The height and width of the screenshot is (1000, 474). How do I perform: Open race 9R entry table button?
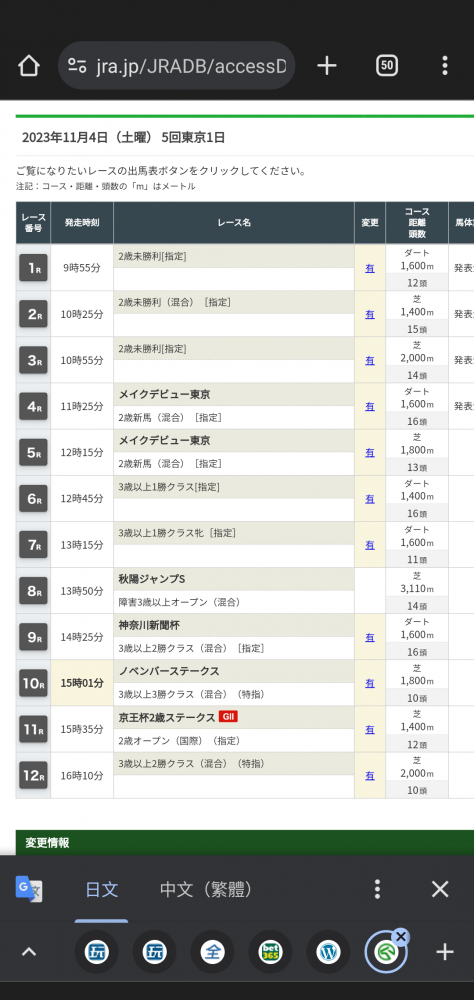(x=33, y=637)
